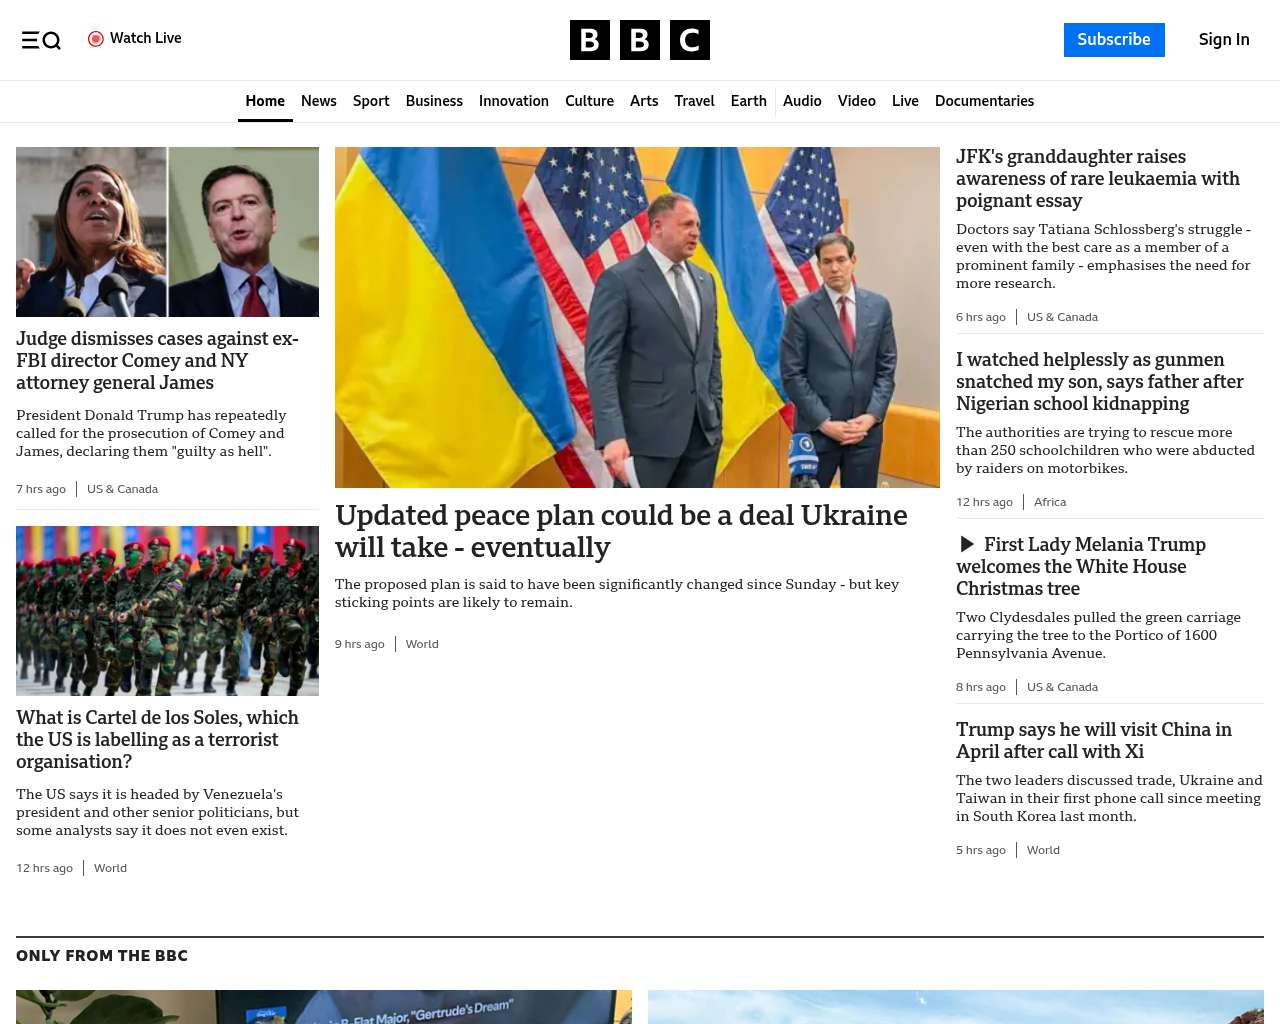Open the Sport section
1280x1024 pixels.
point(371,101)
